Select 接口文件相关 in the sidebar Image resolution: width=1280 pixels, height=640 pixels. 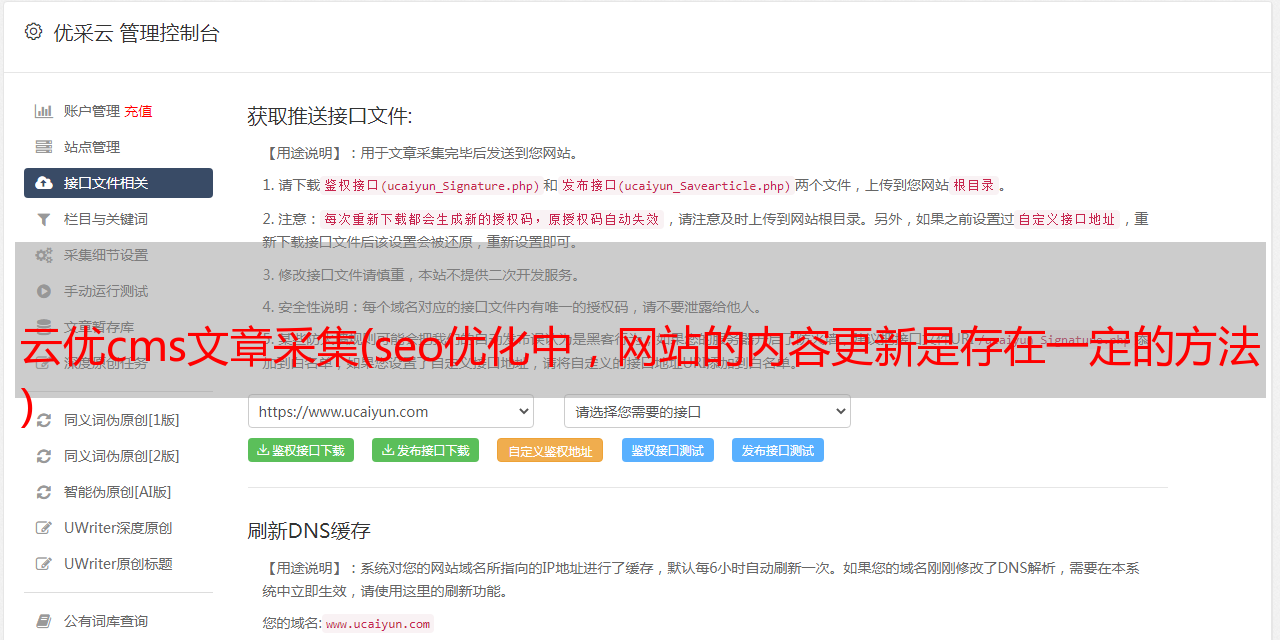click(x=118, y=183)
